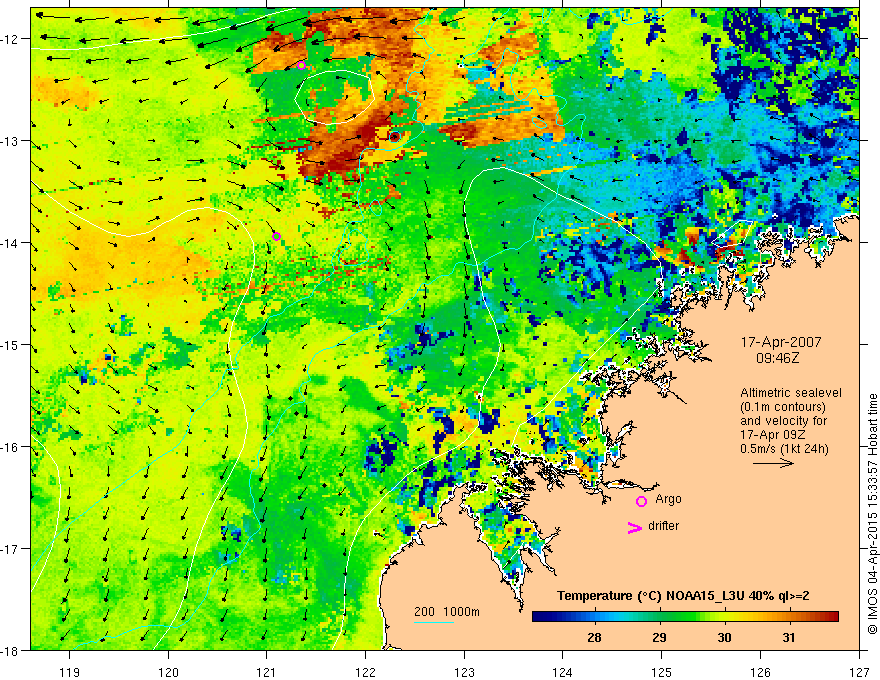Viewport: 880px width, 680px height.
Task: Click longitude axis label "121"
Action: click(x=267, y=672)
